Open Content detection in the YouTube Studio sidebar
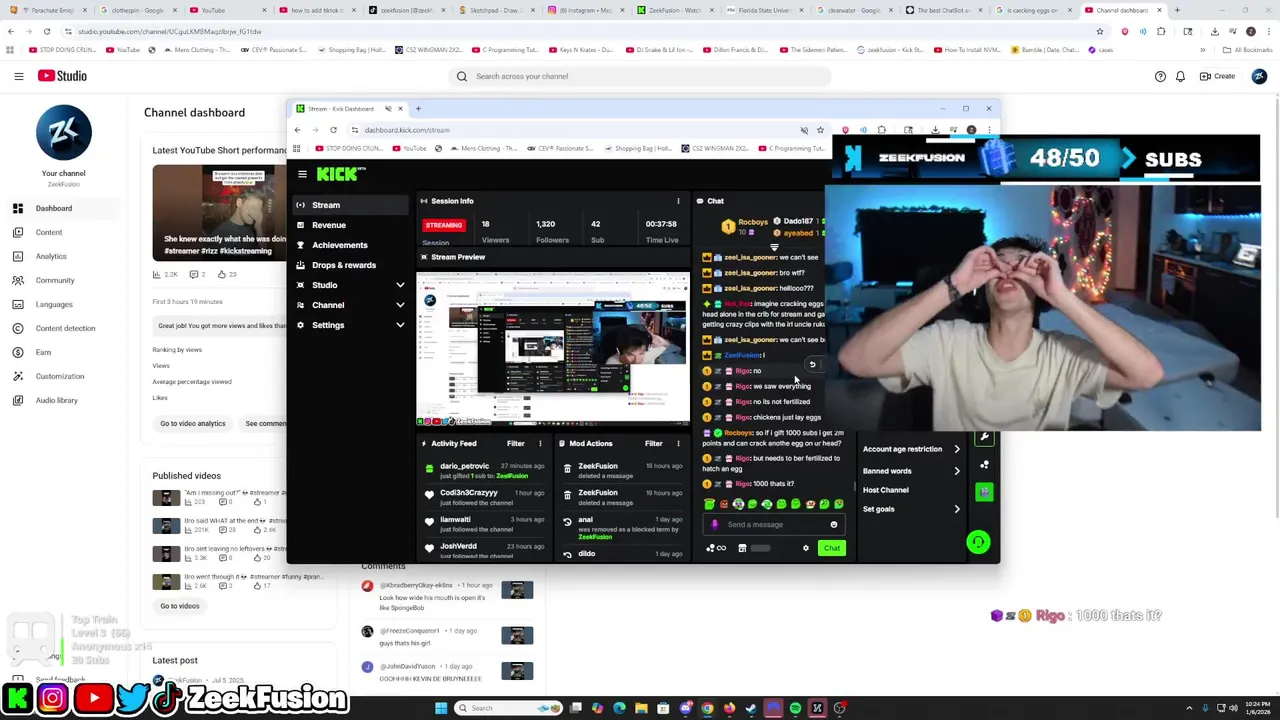The height and width of the screenshot is (720, 1280). 65,328
